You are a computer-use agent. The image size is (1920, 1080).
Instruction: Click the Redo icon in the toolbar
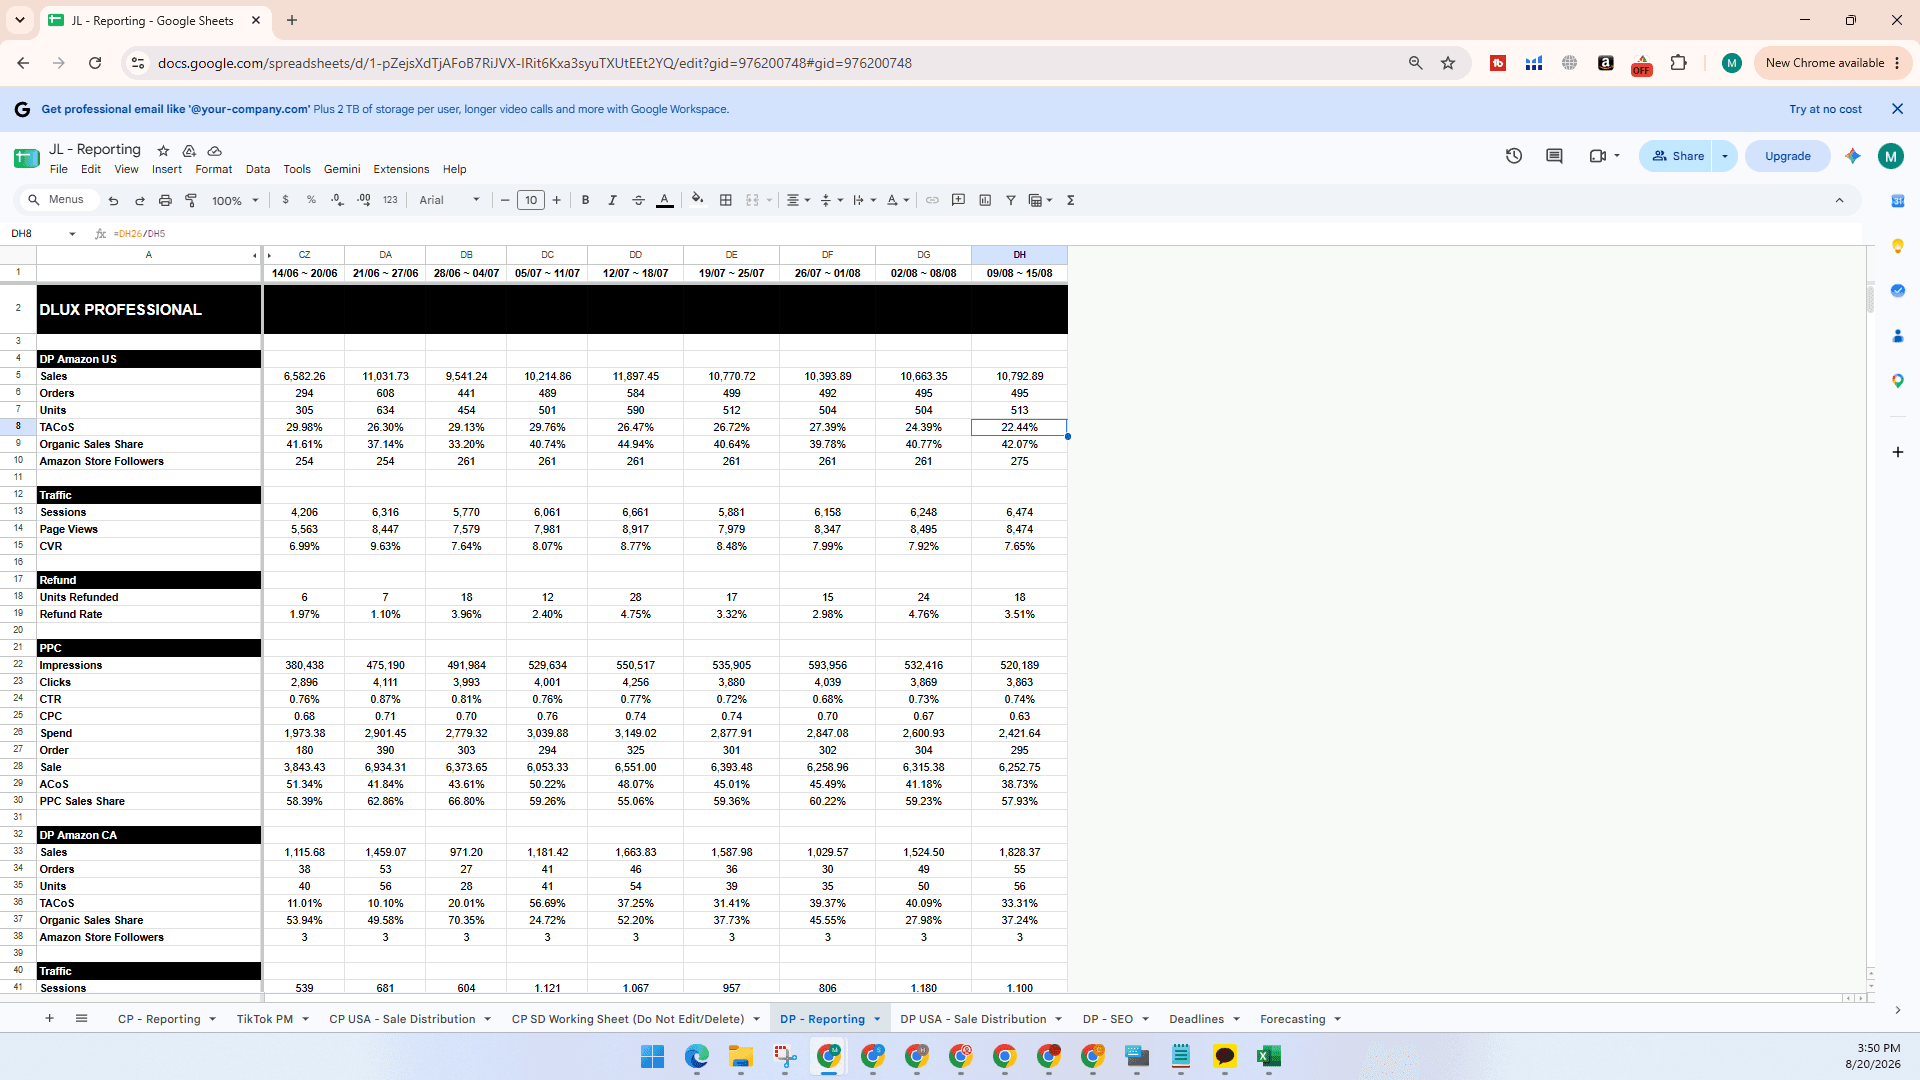click(139, 200)
